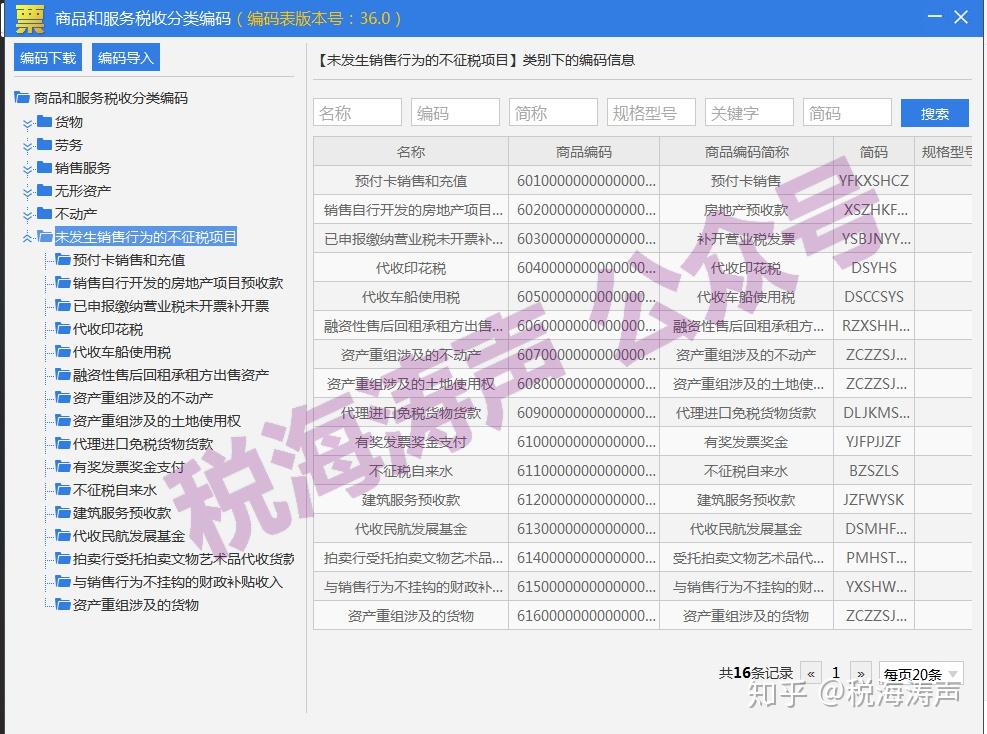Select the root folder icon 商品和服务税收分类编码
Screen dimensions: 987x734
[x=22, y=98]
